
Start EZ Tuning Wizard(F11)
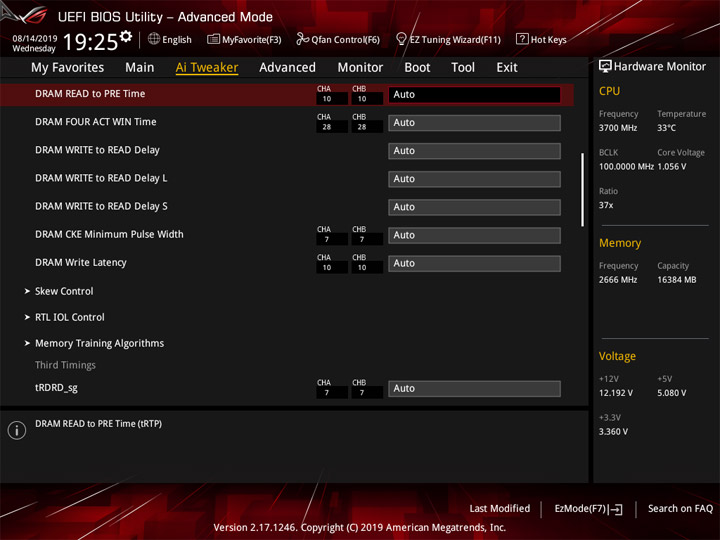[x=455, y=39]
